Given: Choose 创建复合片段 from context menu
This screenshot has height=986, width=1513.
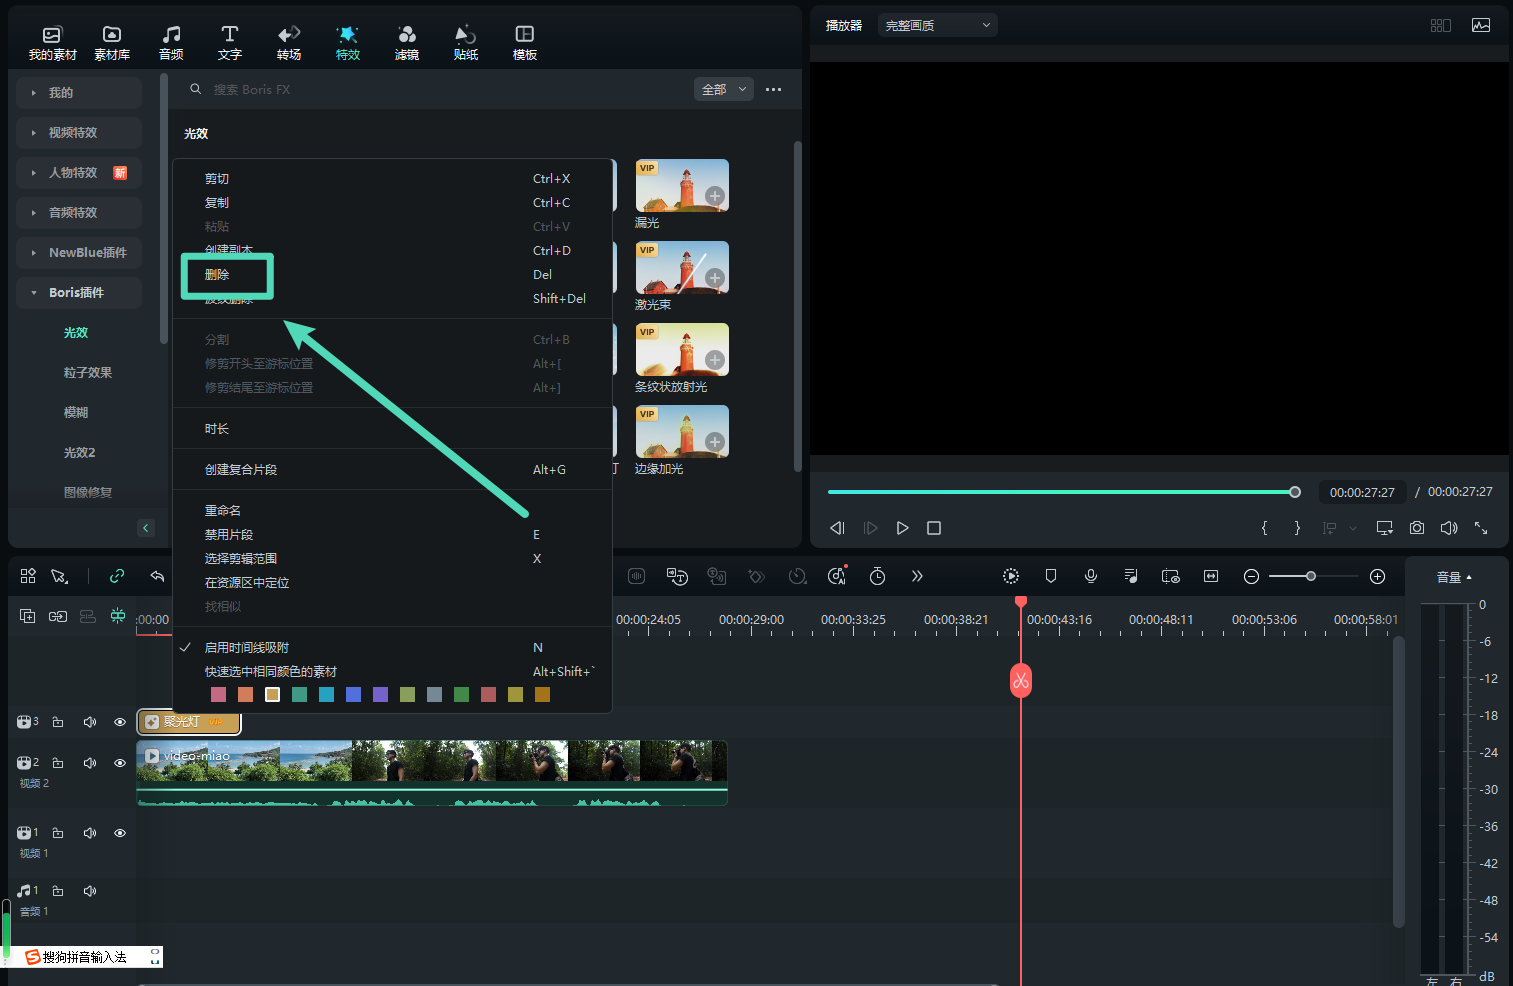Looking at the screenshot, I should [x=241, y=470].
